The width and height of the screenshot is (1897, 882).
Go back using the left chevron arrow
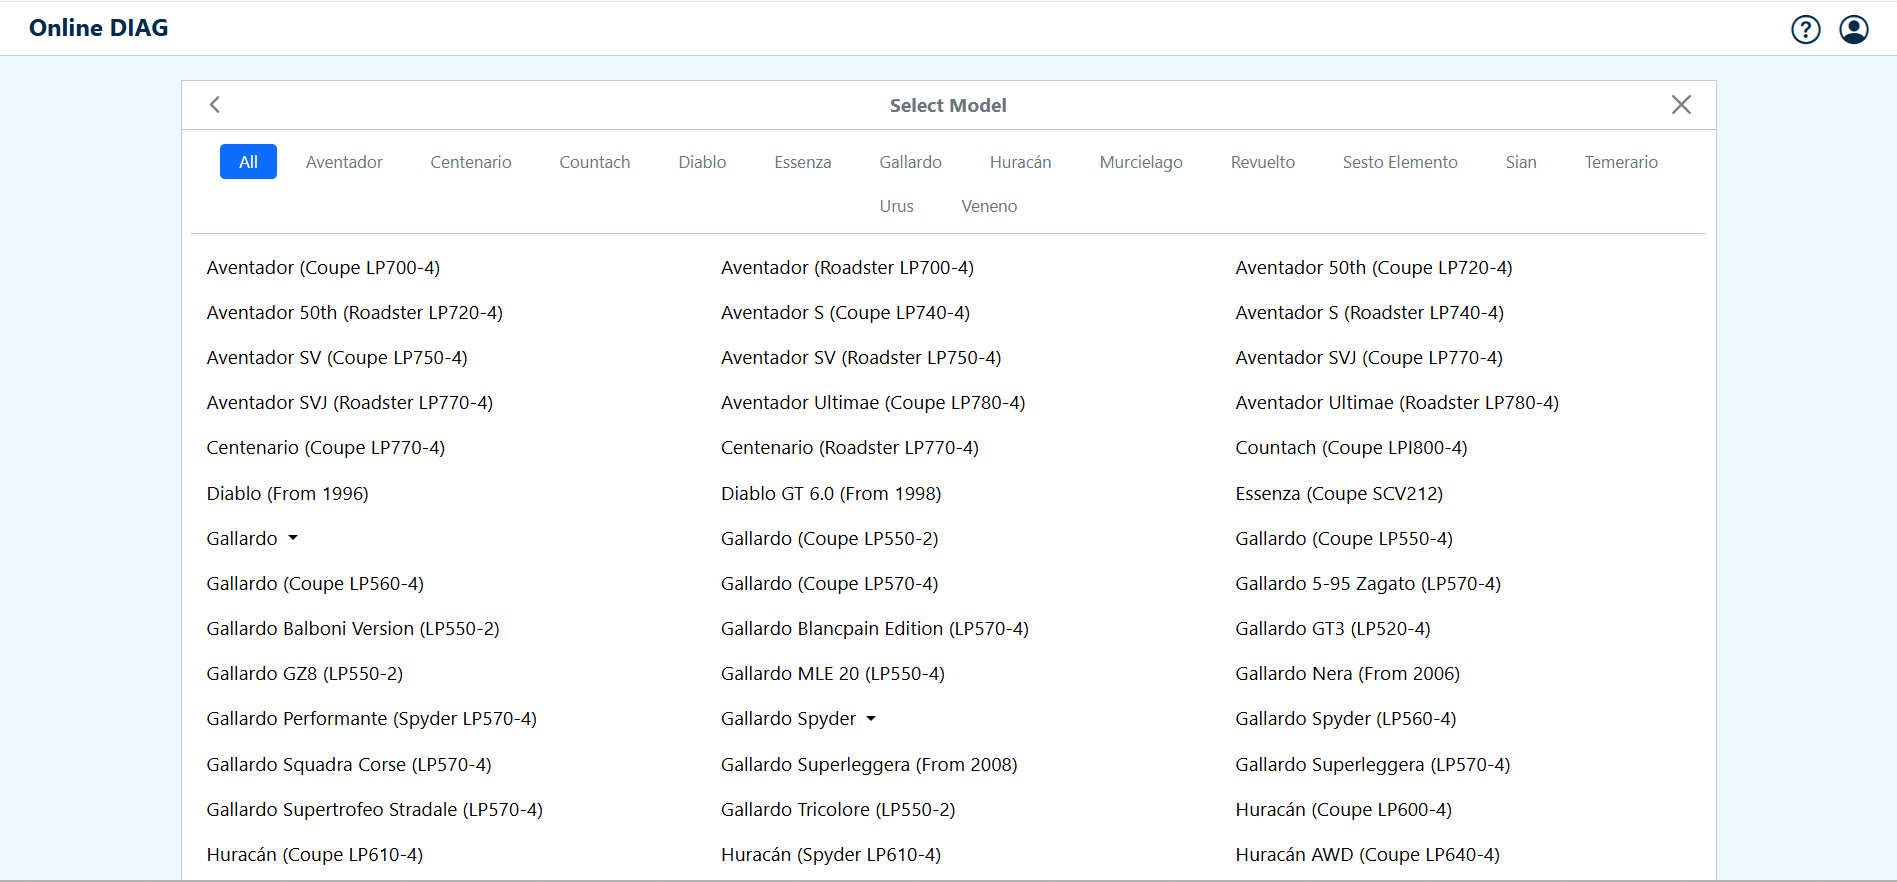[x=215, y=105]
